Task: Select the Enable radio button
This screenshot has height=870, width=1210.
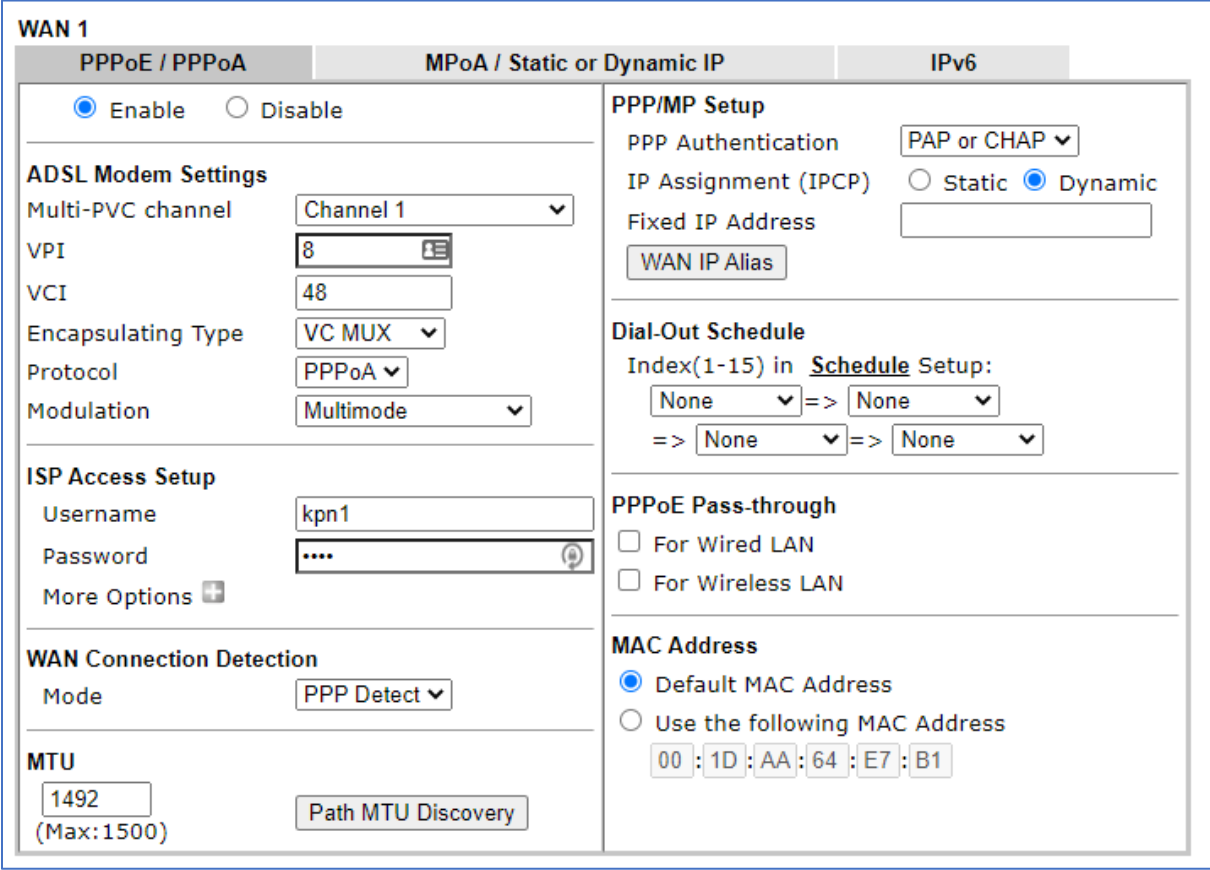Action: click(85, 108)
